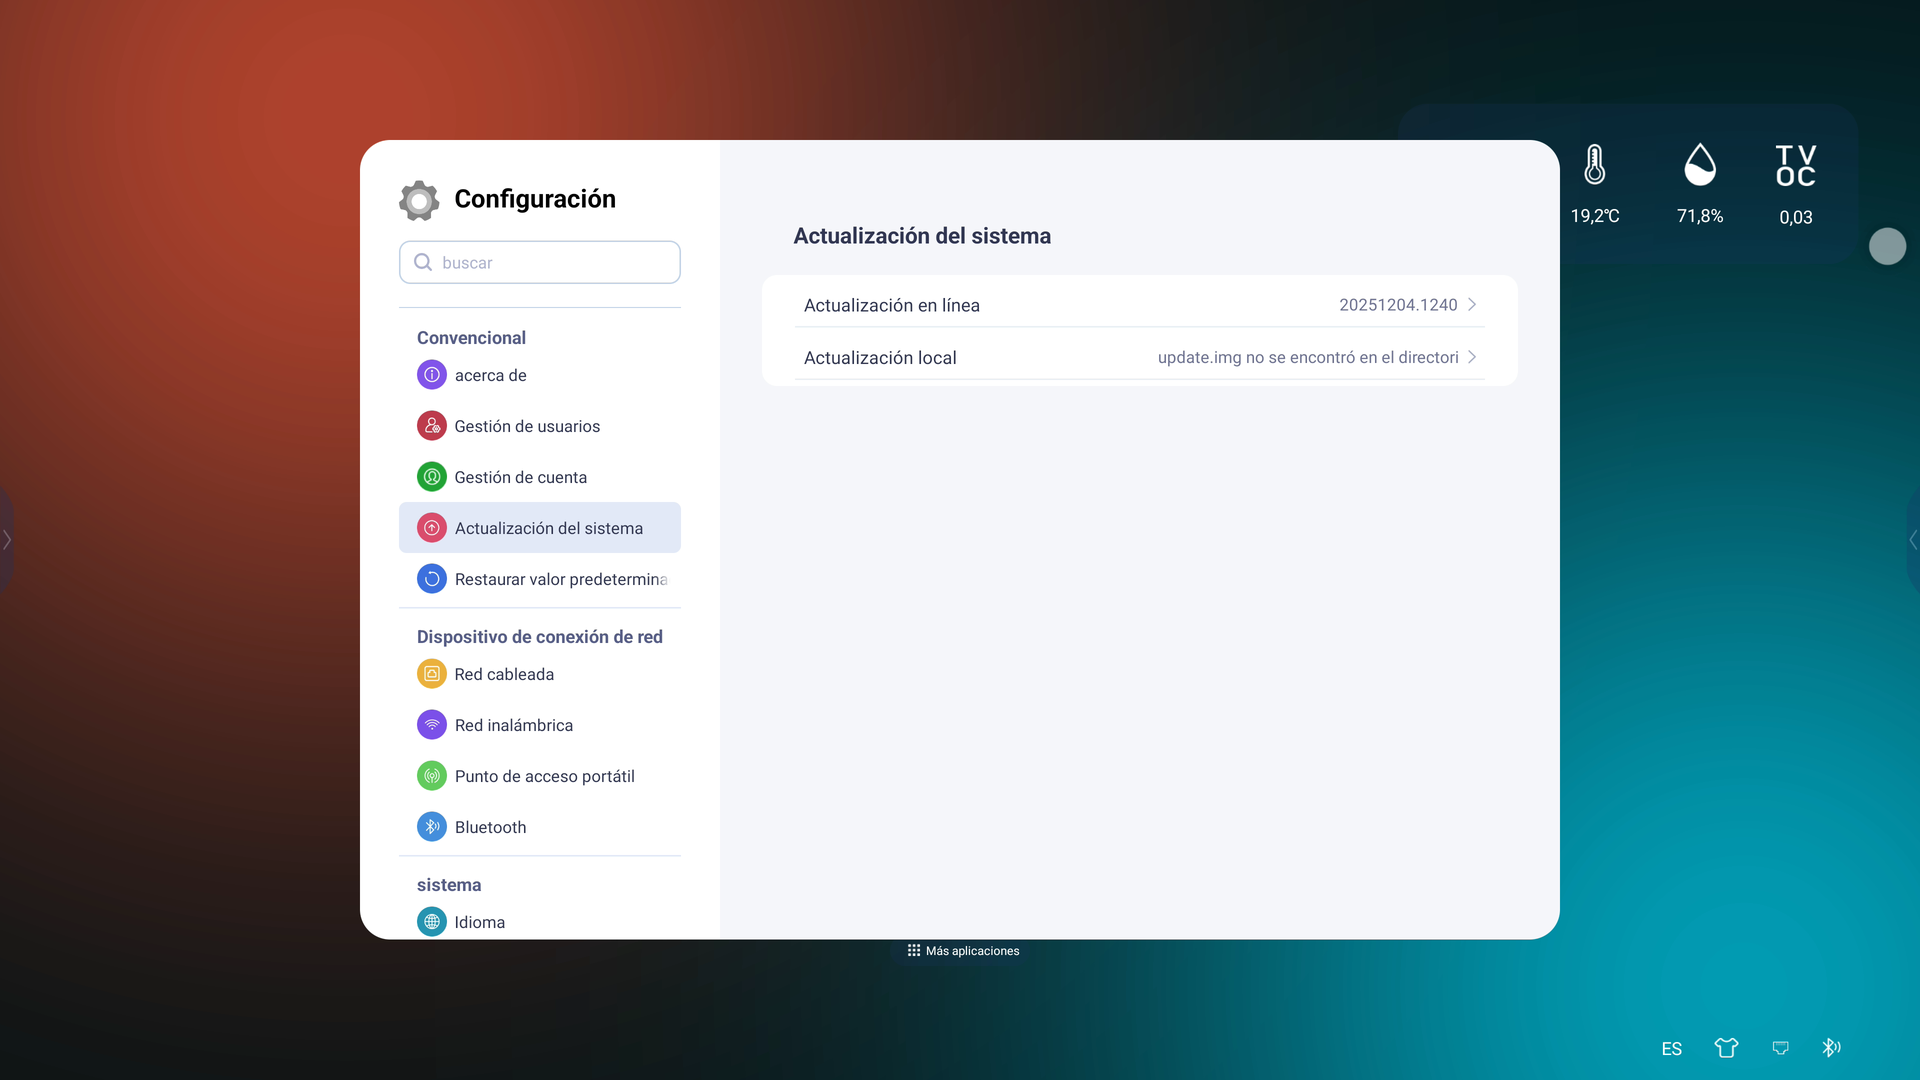Click the Bluetooth tray icon
The width and height of the screenshot is (1920, 1080).
tap(1831, 1048)
